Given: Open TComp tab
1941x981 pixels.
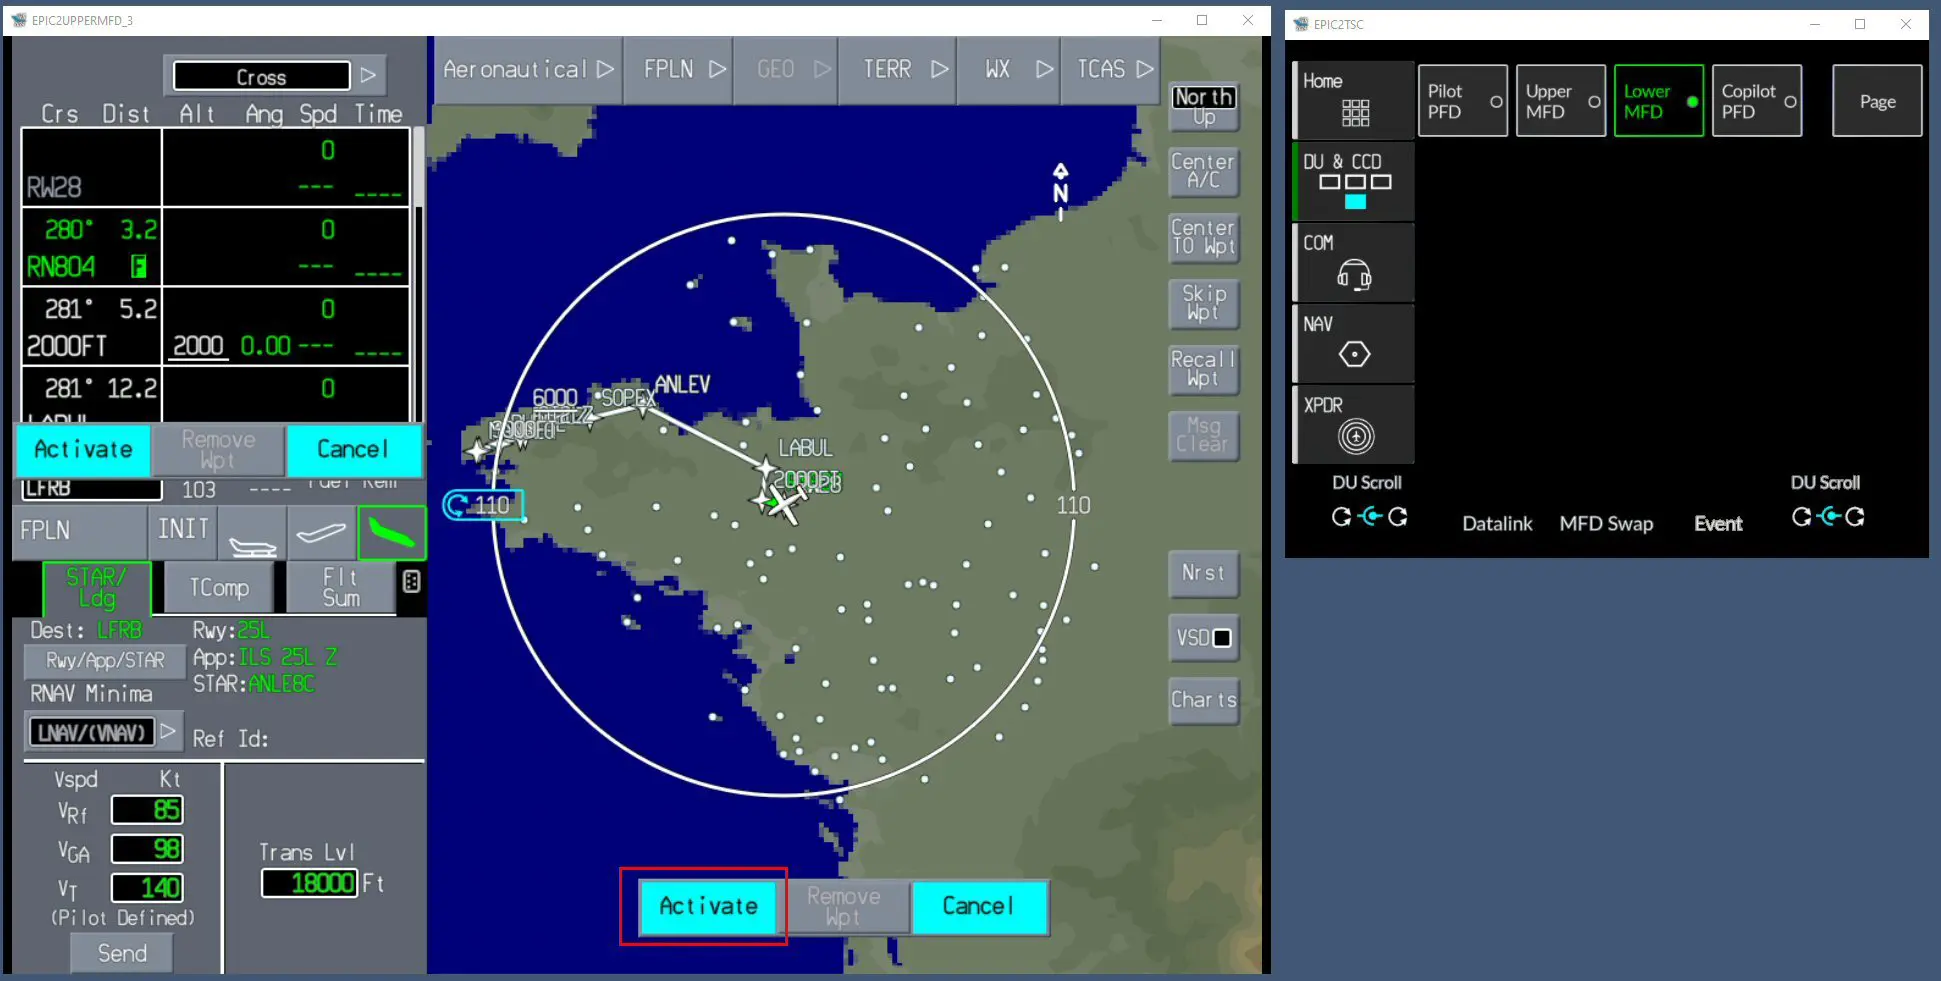Looking at the screenshot, I should [219, 588].
